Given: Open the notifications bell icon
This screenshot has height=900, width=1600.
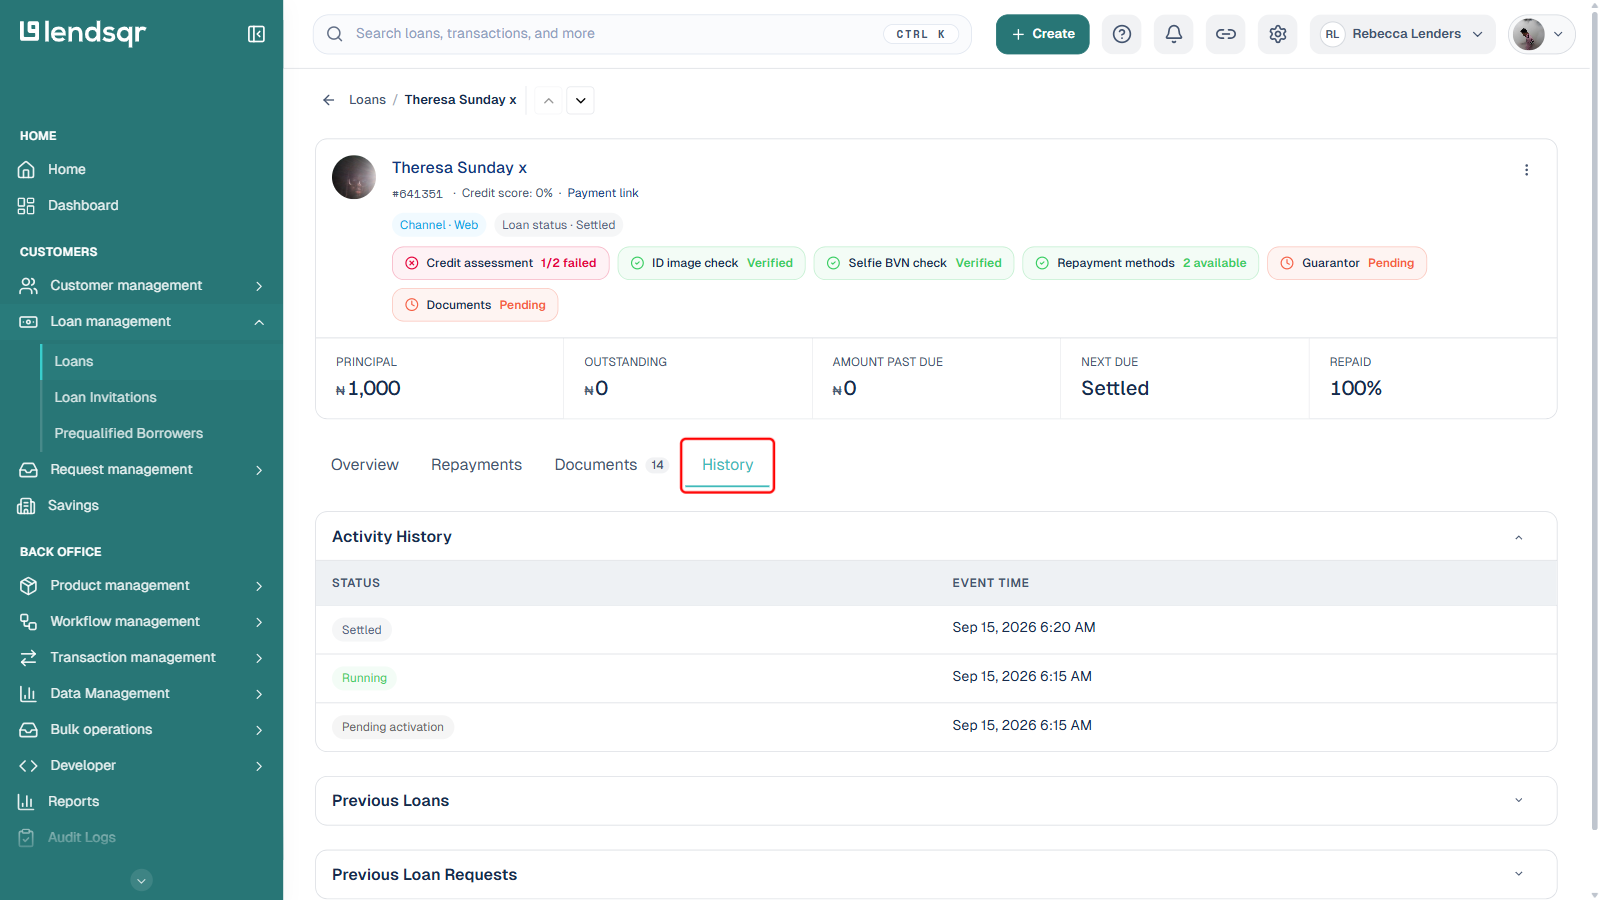Looking at the screenshot, I should 1174,34.
